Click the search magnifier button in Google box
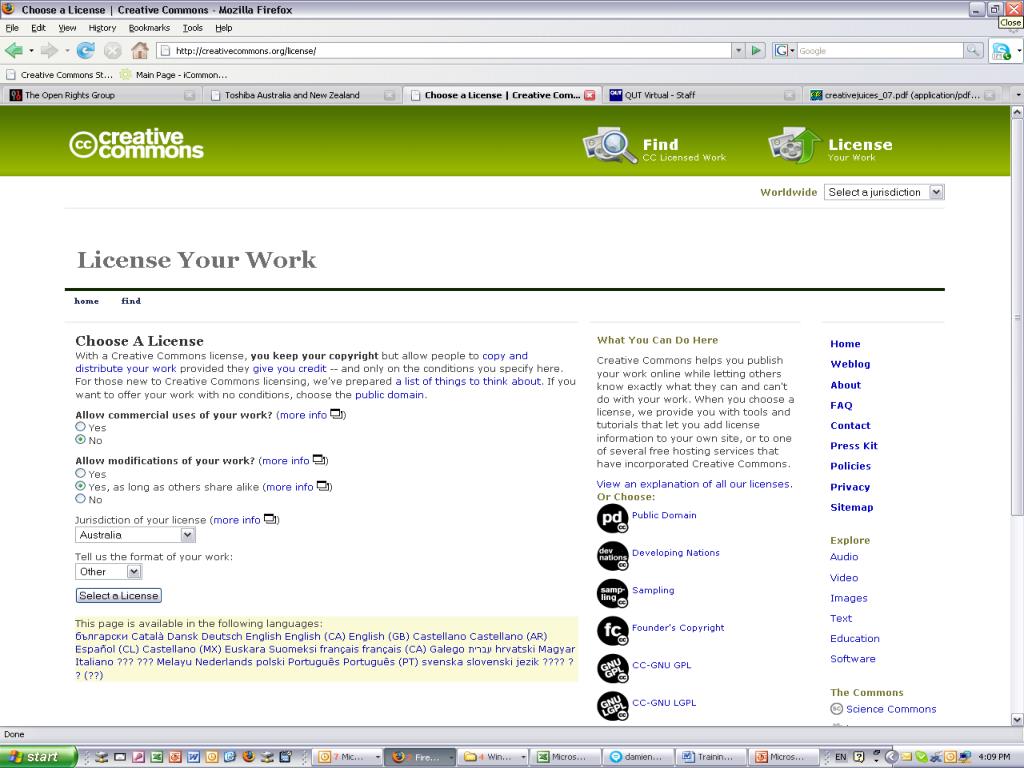Viewport: 1024px width, 768px height. [x=973, y=50]
